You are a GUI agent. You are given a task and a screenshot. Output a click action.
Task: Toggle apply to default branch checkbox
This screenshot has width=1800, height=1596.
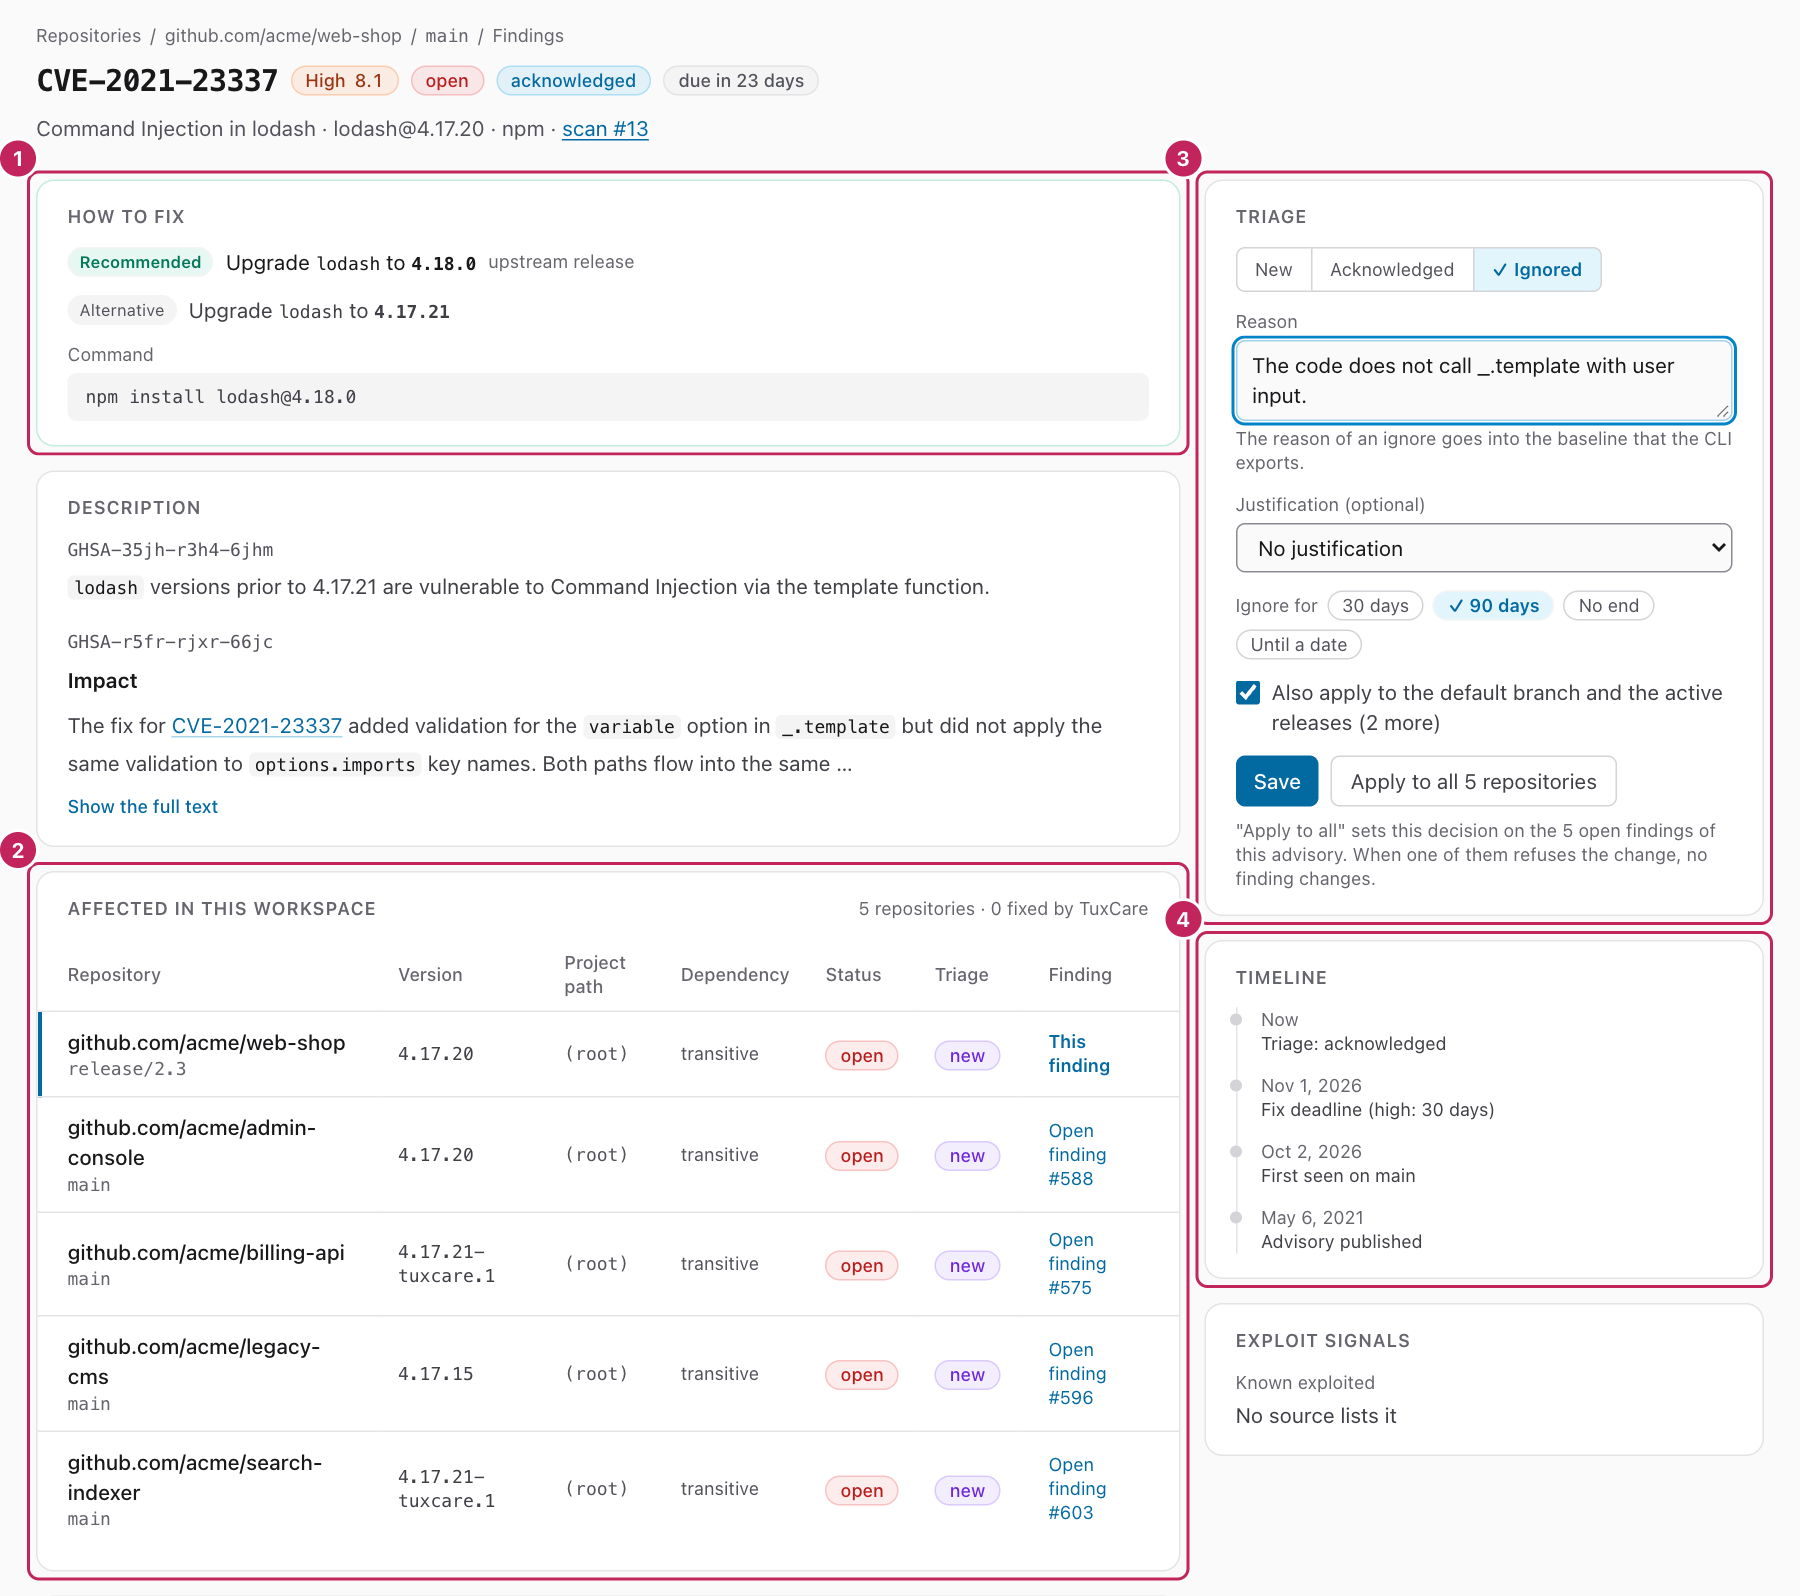coord(1248,693)
